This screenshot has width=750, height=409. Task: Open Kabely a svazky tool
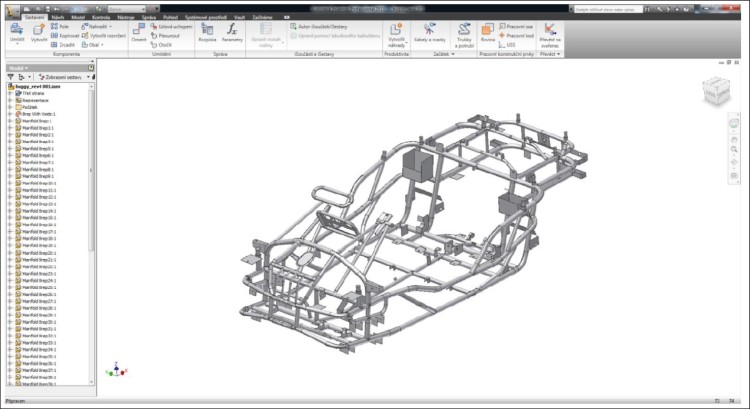428,34
